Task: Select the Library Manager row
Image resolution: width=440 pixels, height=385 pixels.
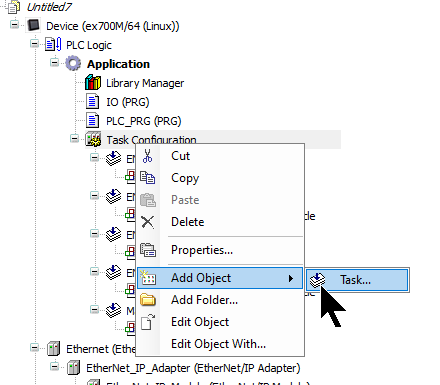Action: 145,83
